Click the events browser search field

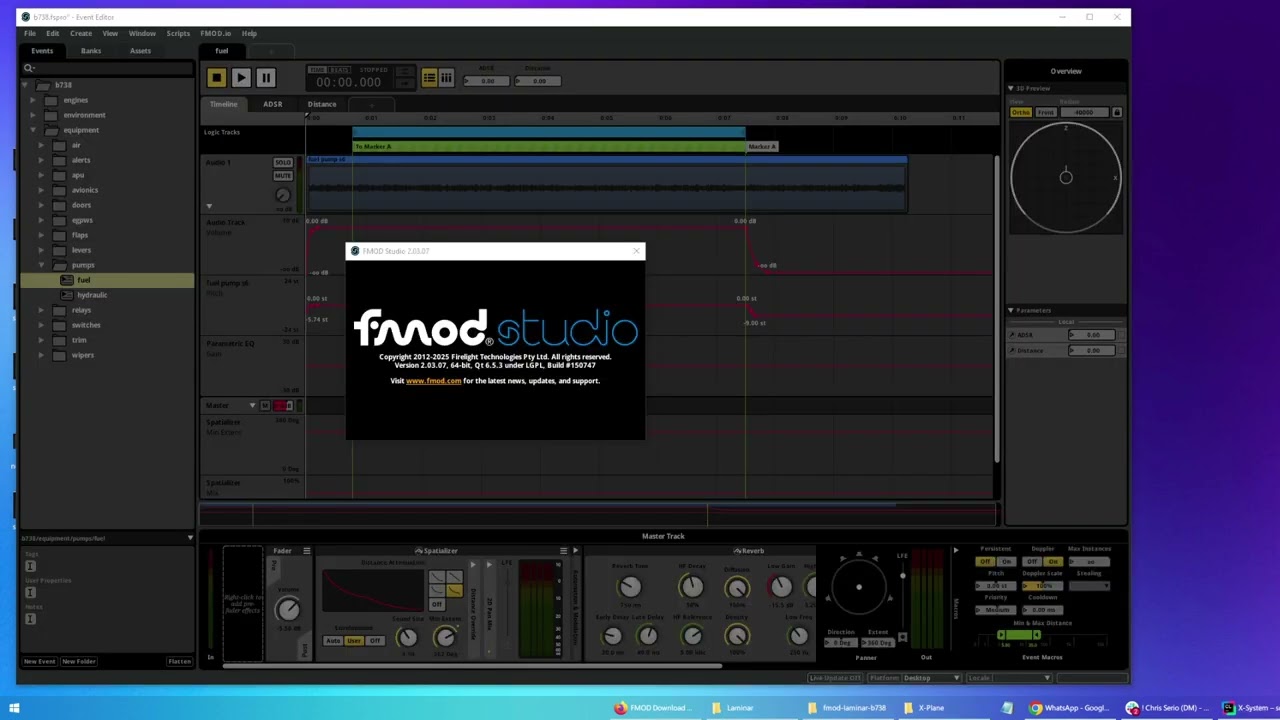108,68
